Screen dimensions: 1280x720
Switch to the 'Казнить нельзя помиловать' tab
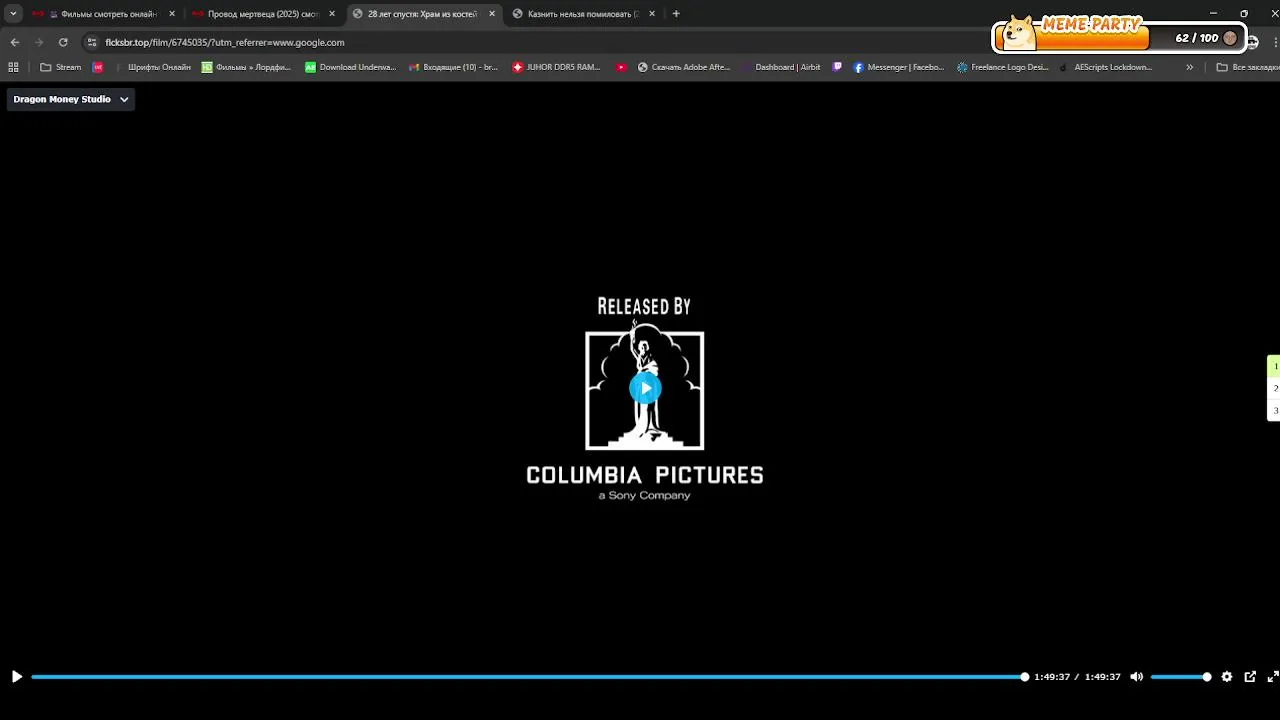click(x=583, y=14)
